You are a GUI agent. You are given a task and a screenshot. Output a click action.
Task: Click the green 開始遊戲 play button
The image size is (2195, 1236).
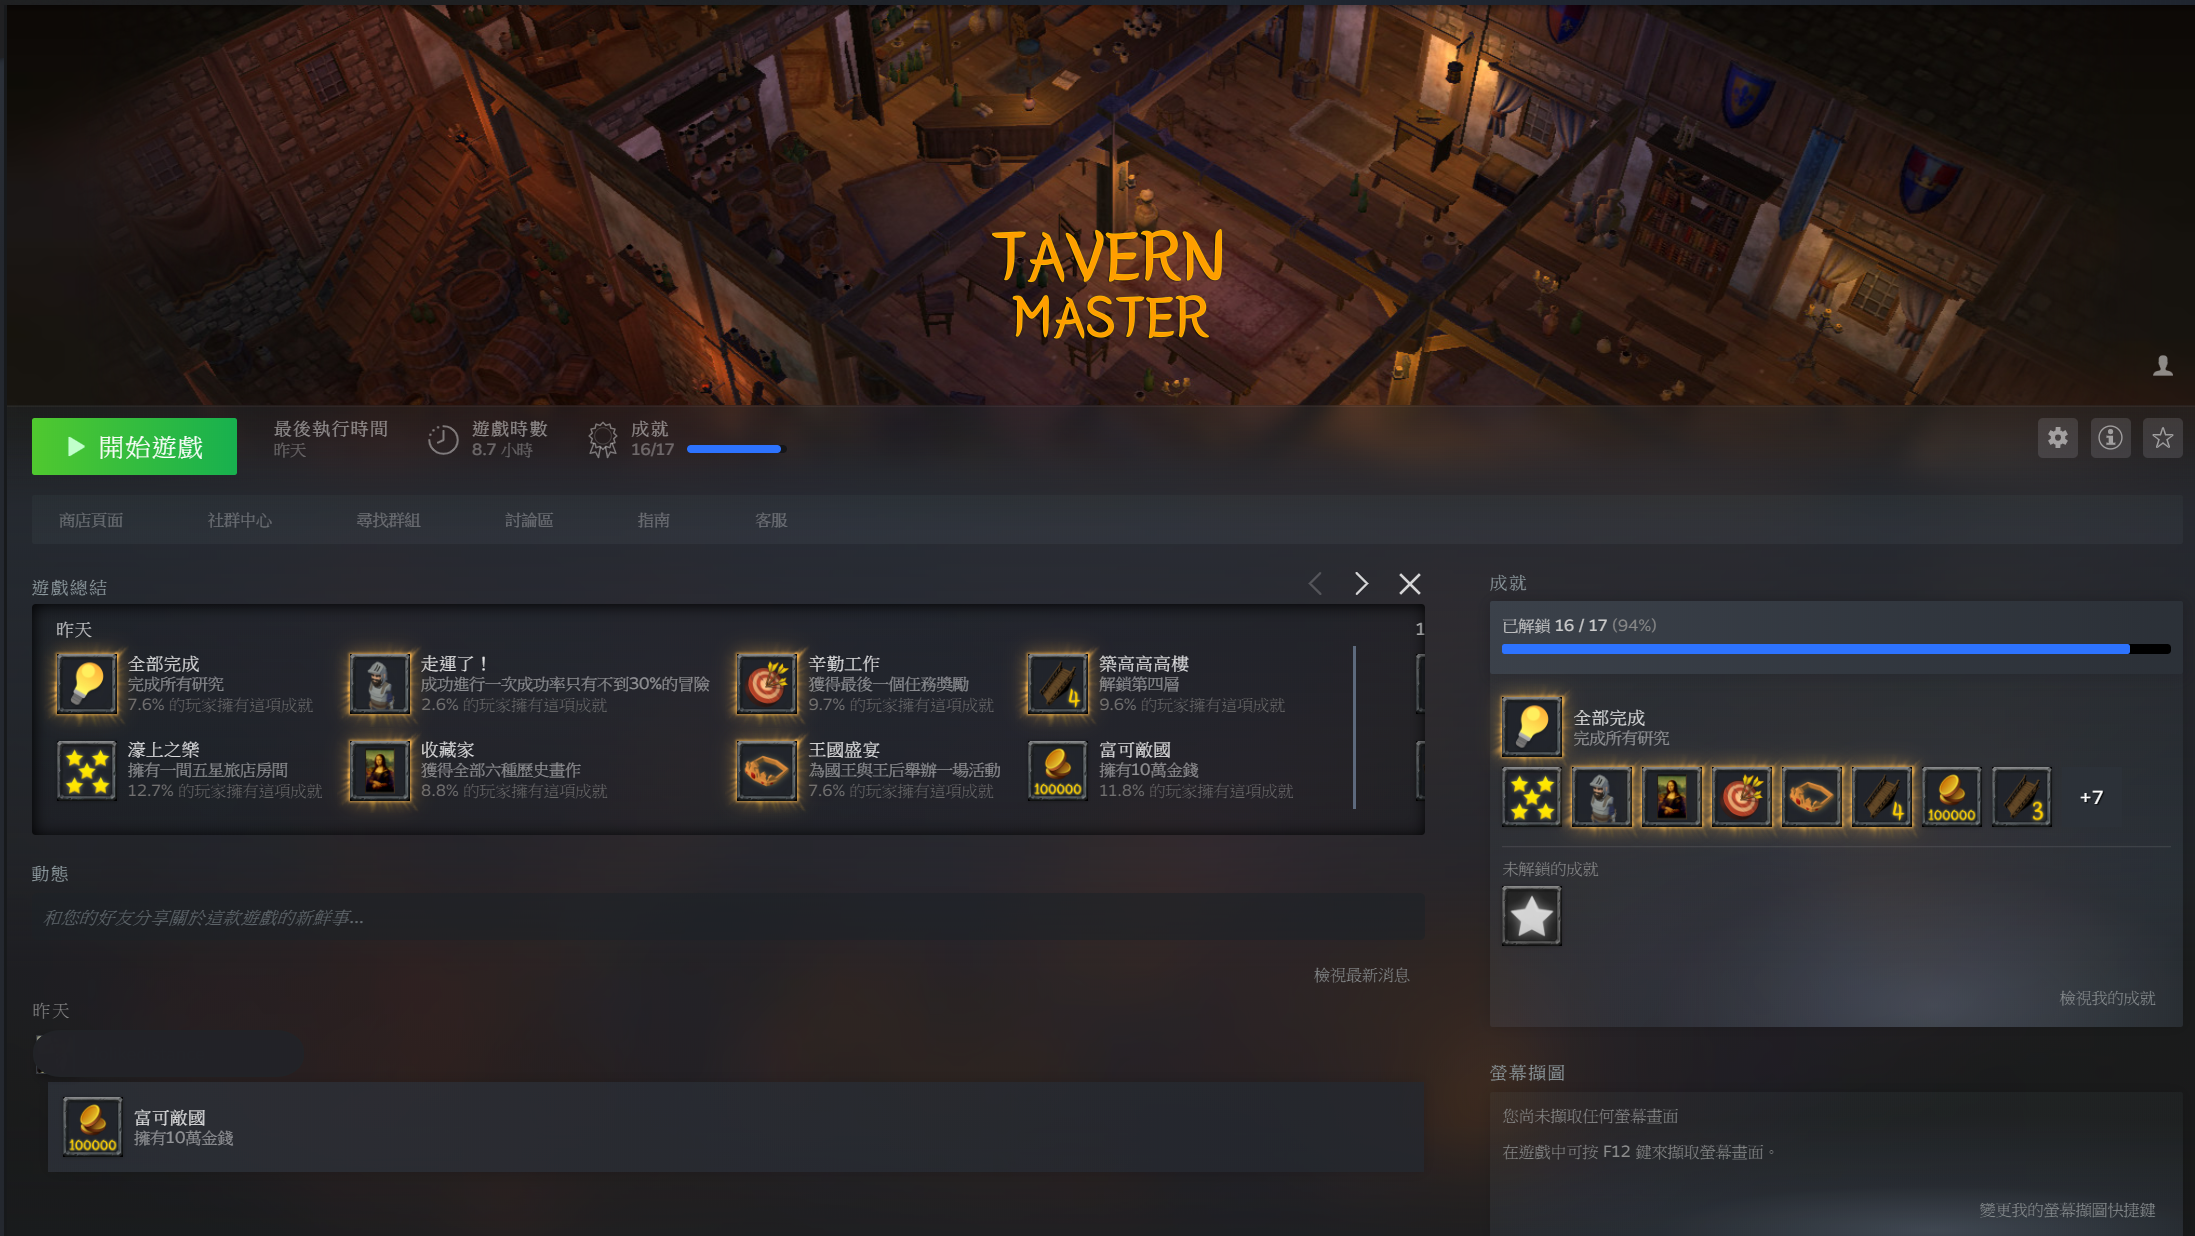click(134, 446)
